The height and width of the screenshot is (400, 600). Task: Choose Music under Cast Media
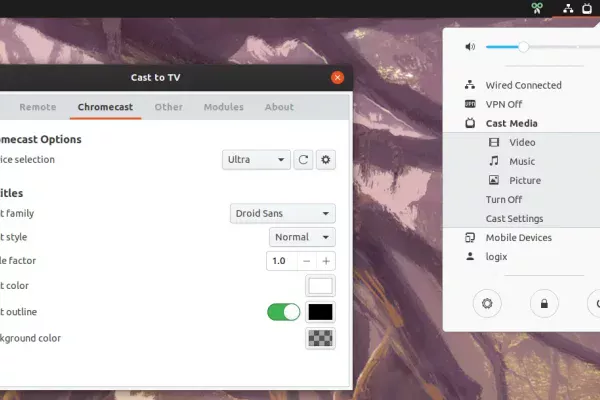pos(522,162)
